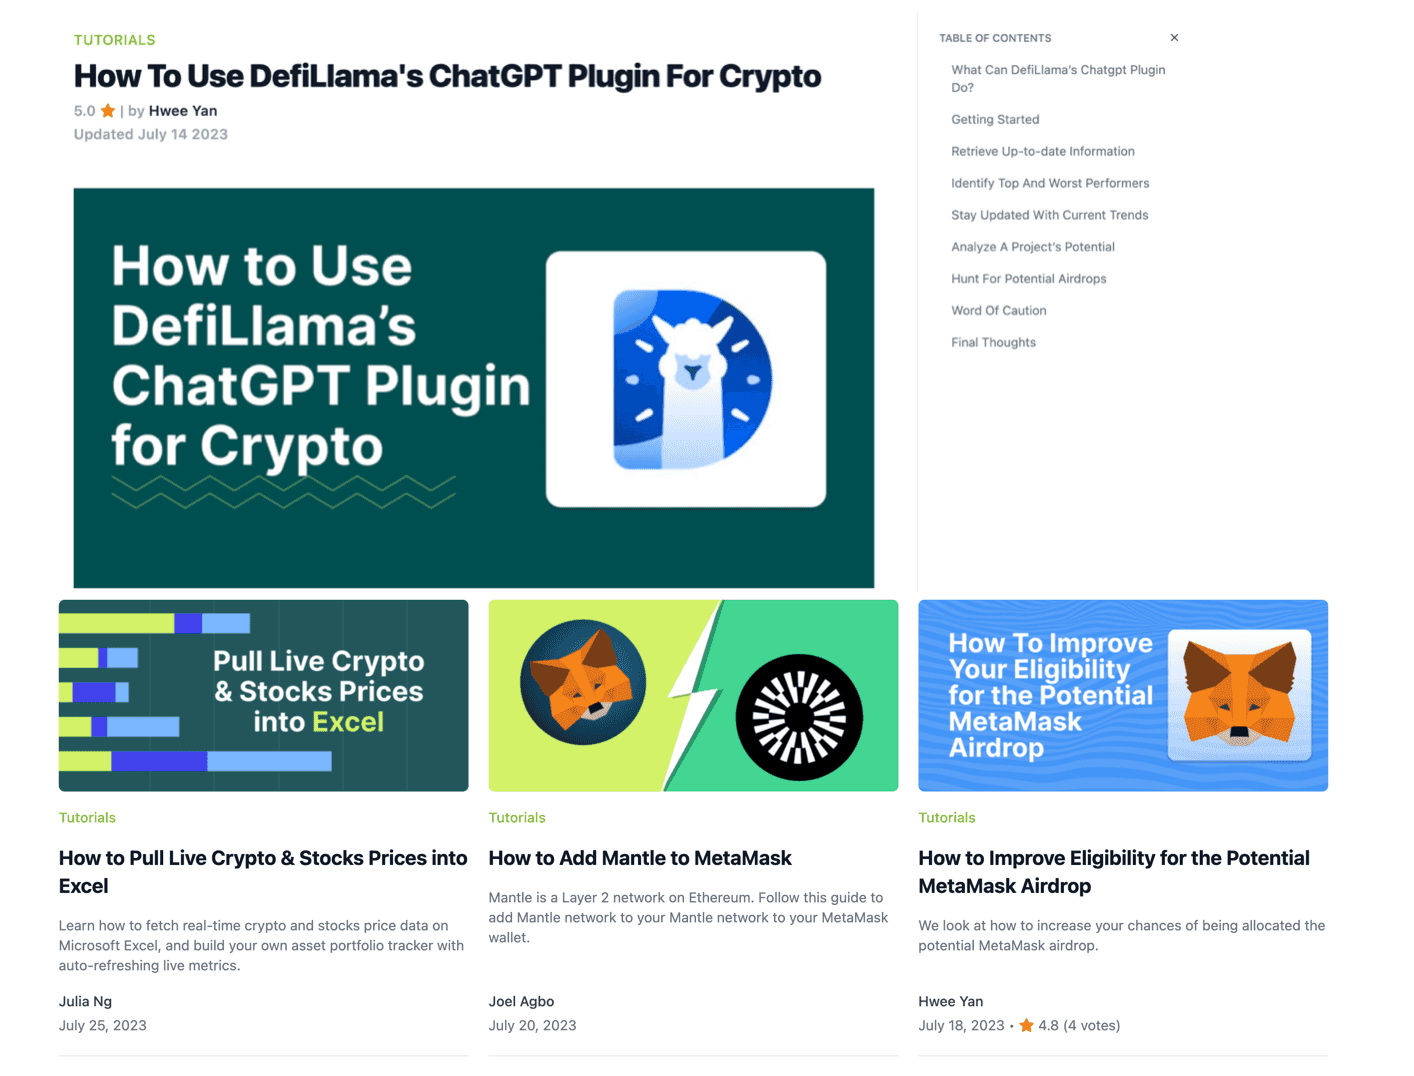The height and width of the screenshot is (1076, 1414).
Task: Open the MetaMask Airdrop eligibility thumbnail
Action: coord(1123,696)
